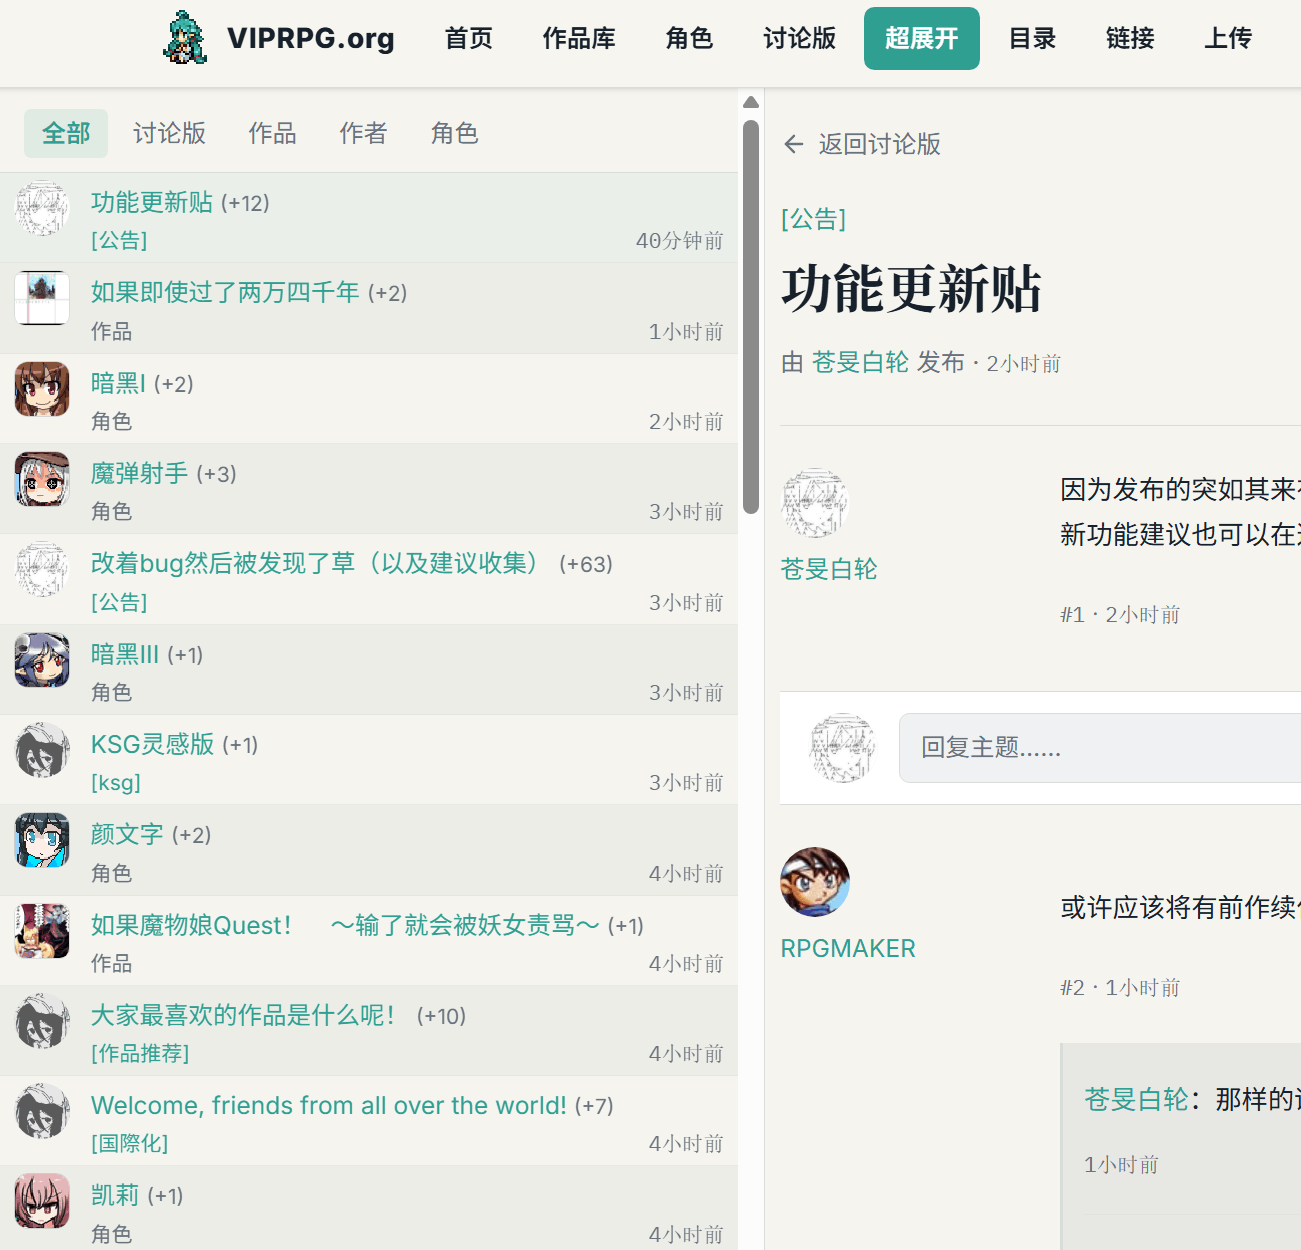Image resolution: width=1301 pixels, height=1250 pixels.
Task: Click avatar beside KSG灵感版 thread
Action: (x=42, y=750)
